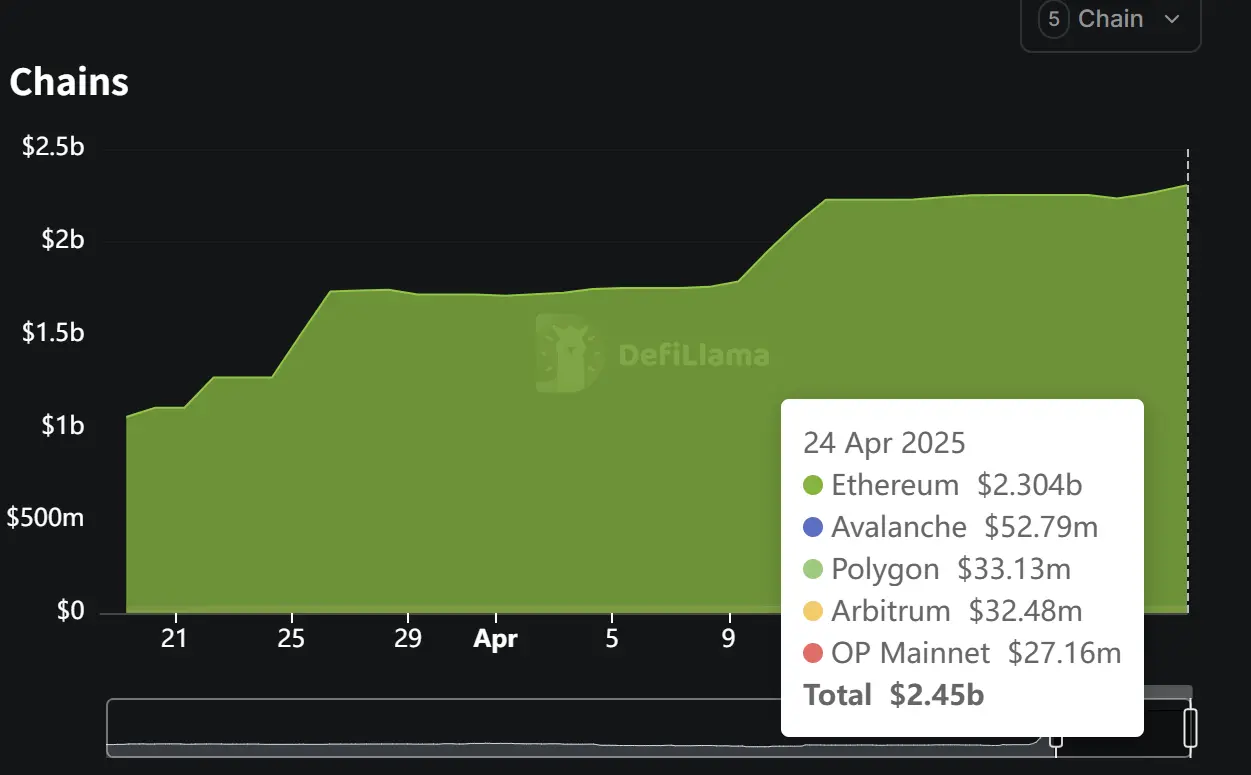The image size is (1251, 775).
Task: Click the blue Avalanche legend dot
Action: (813, 528)
